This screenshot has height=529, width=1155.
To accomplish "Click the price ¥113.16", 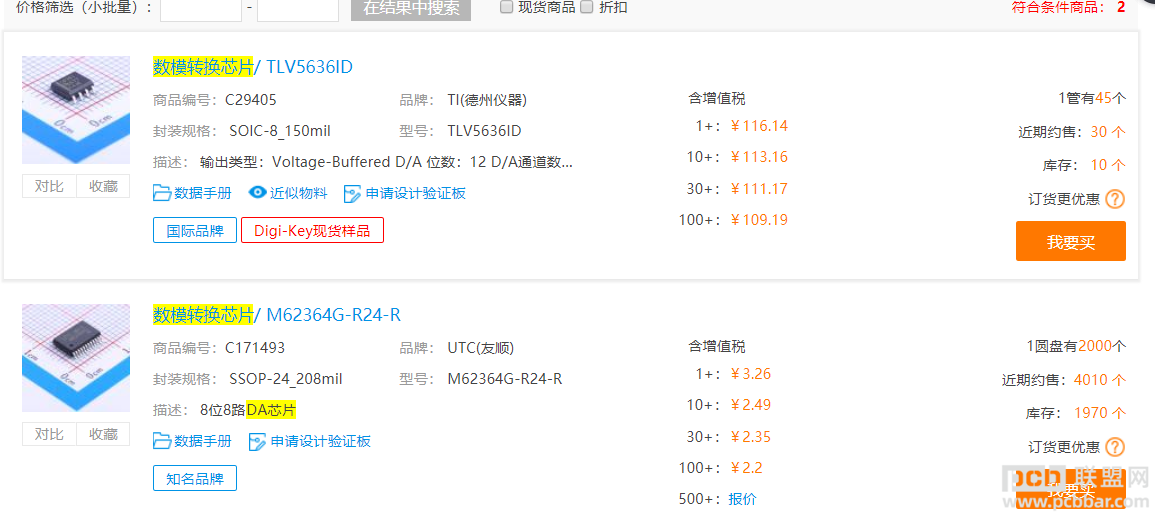I will 759,157.
